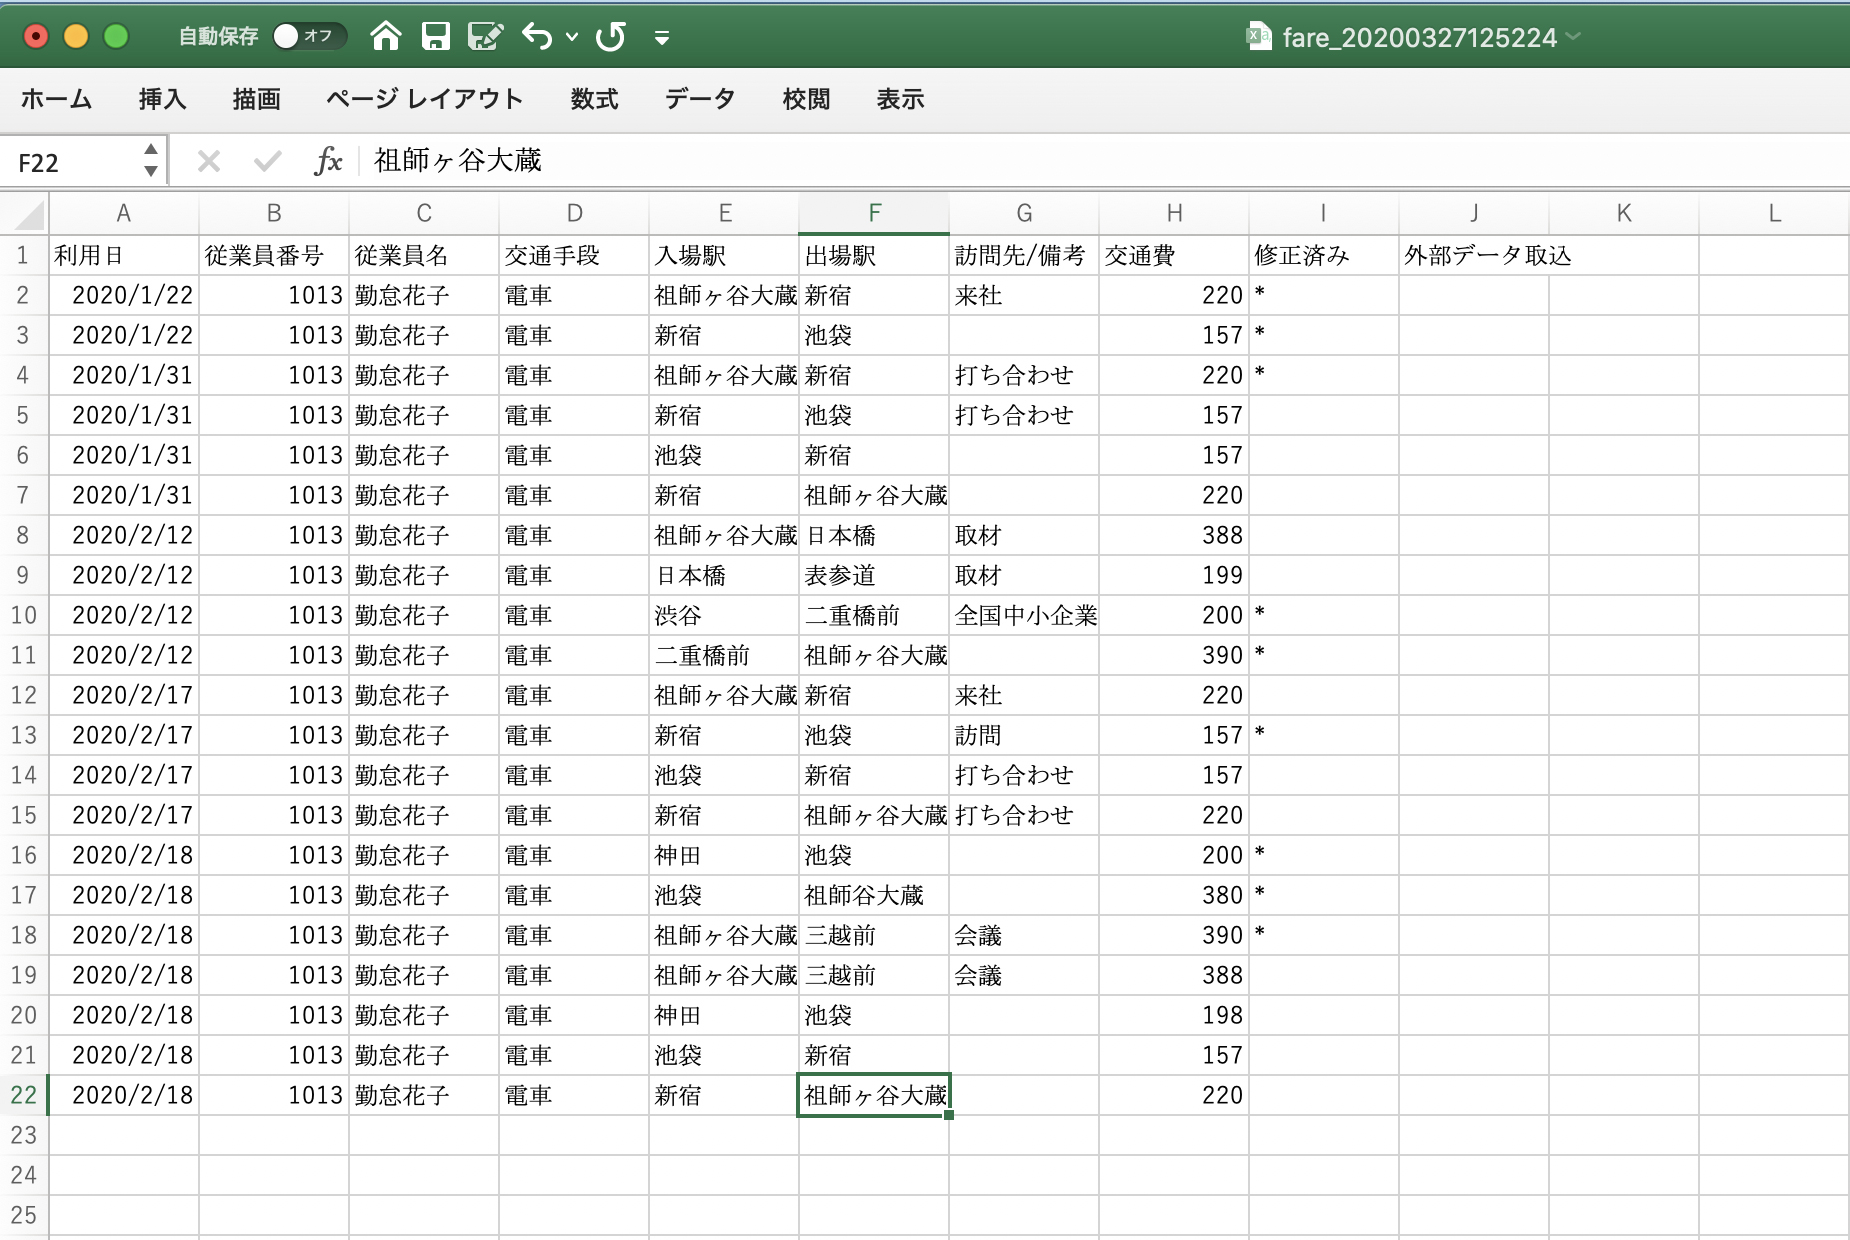The height and width of the screenshot is (1240, 1850).
Task: Open the 描画 ribbon tab
Action: tap(256, 99)
